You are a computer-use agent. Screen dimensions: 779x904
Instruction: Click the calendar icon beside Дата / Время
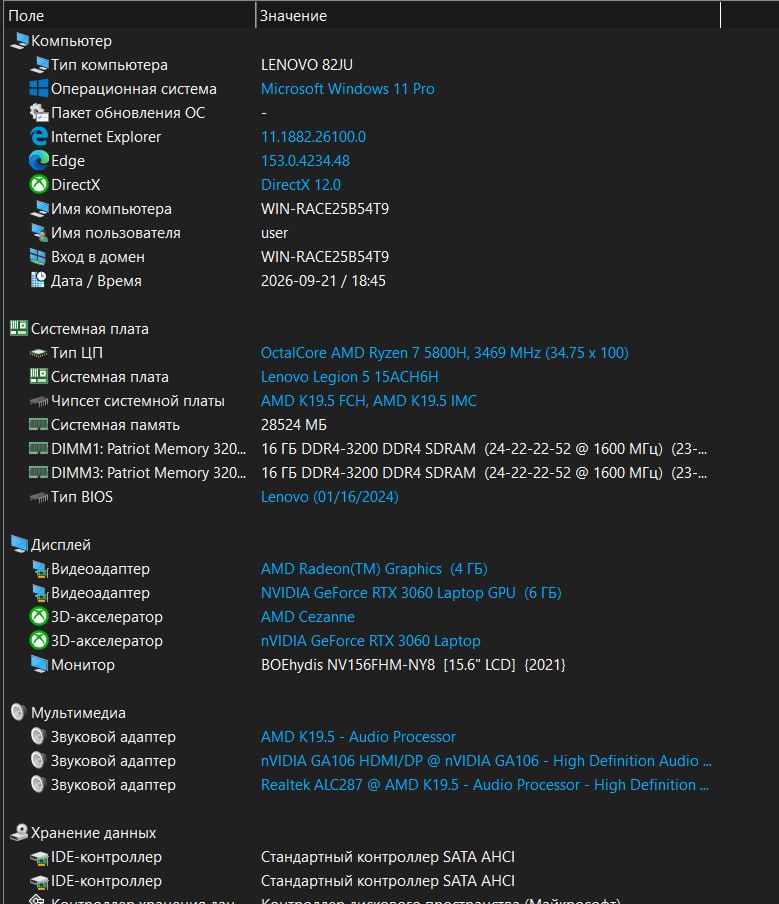[39, 280]
